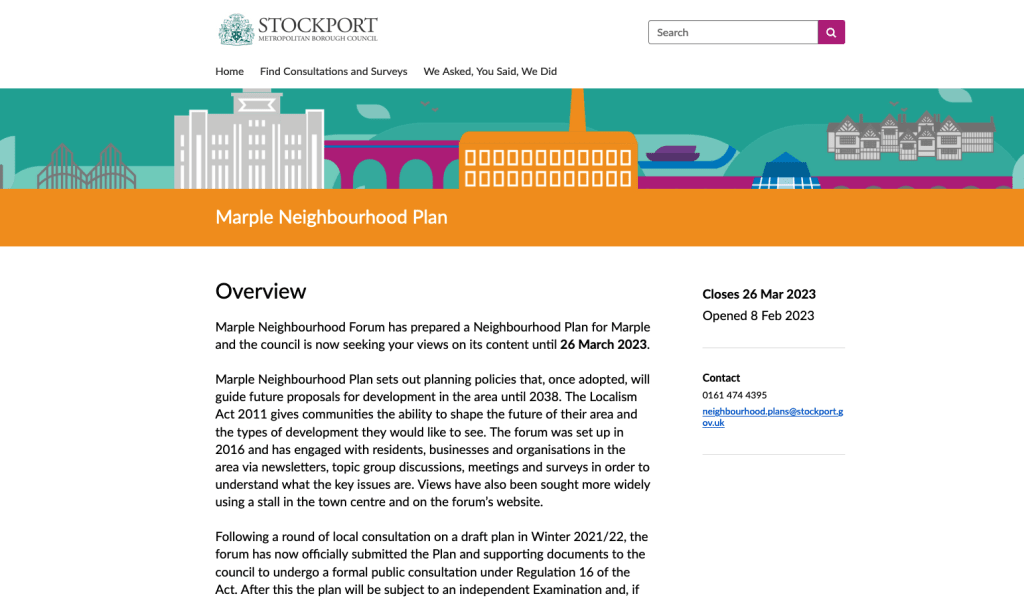Click the magenta search magnifier button
The width and height of the screenshot is (1024, 598).
coord(831,32)
